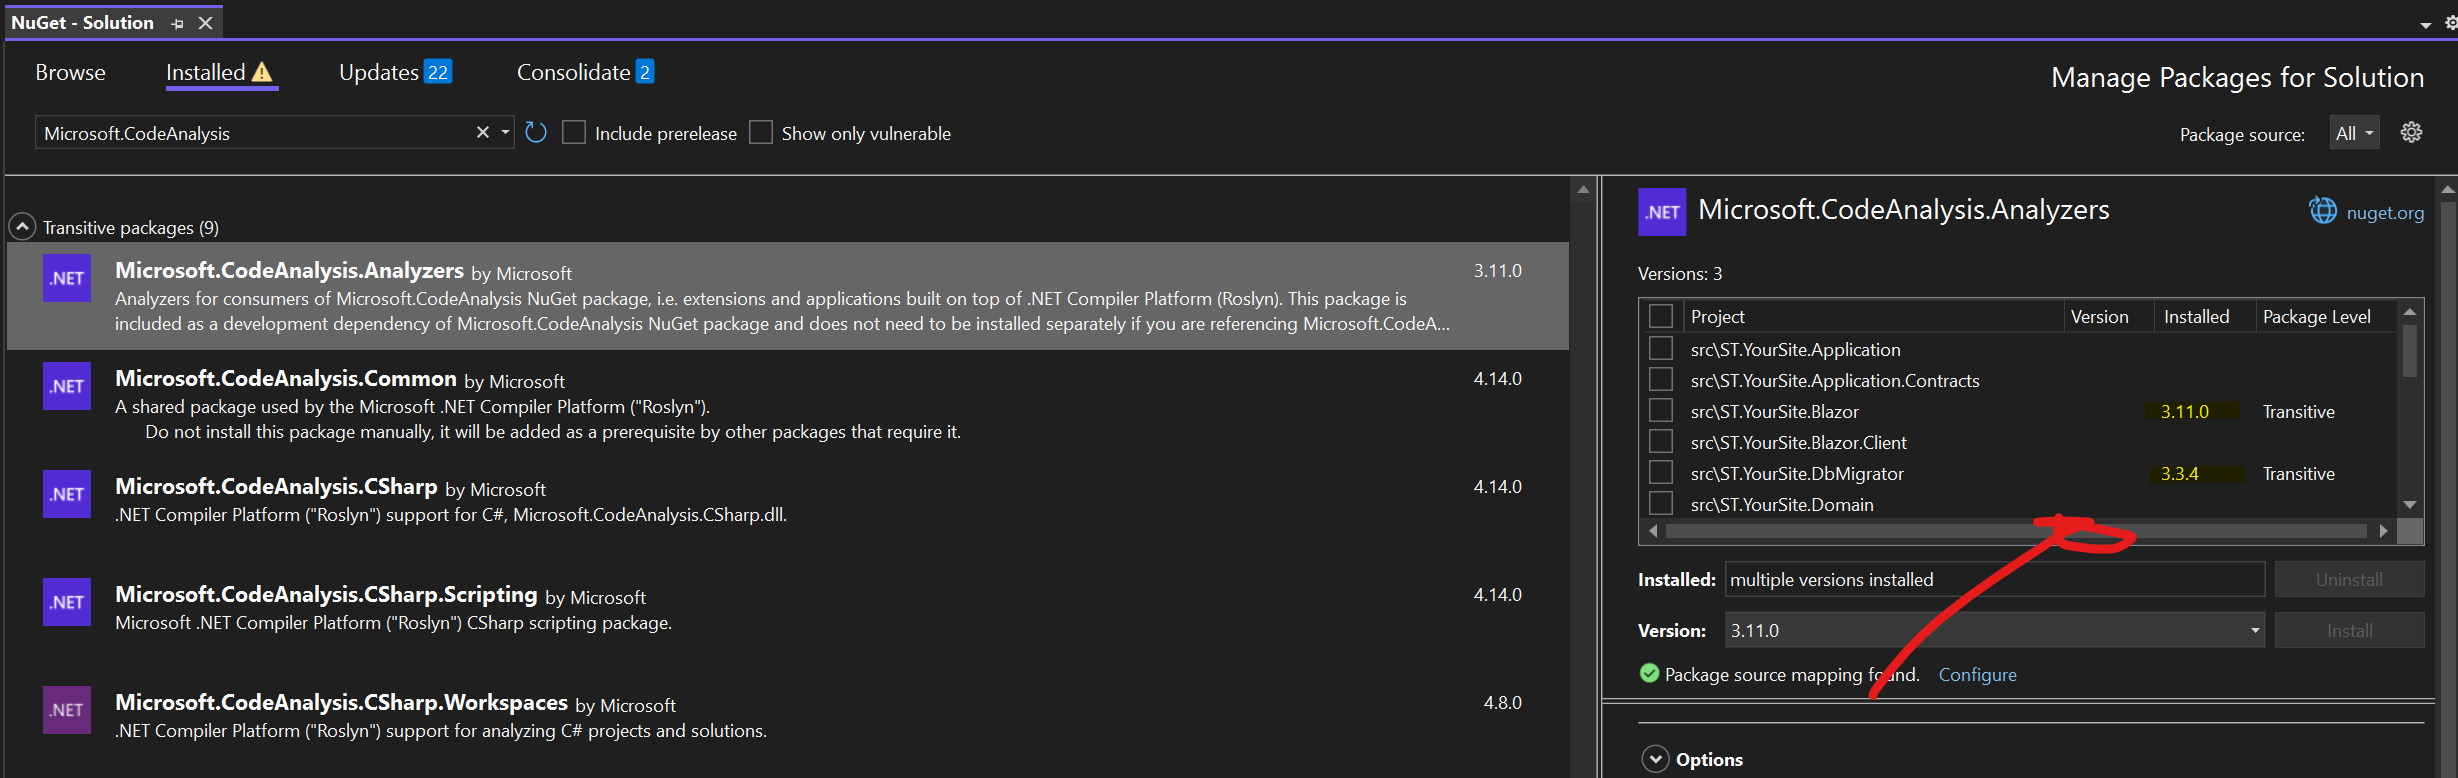Click project table scroll up arrow
Image resolution: width=2458 pixels, height=778 pixels.
pyautogui.click(x=2410, y=312)
